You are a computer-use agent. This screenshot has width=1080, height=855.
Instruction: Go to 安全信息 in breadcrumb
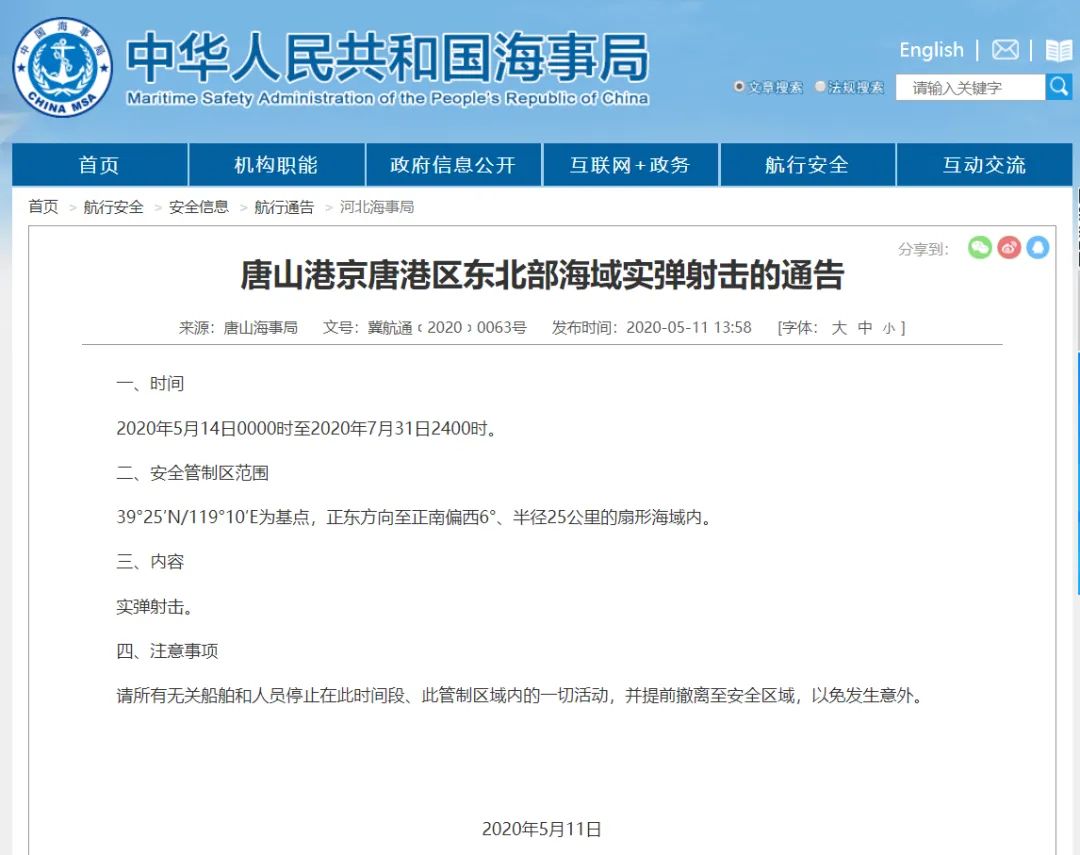(199, 207)
